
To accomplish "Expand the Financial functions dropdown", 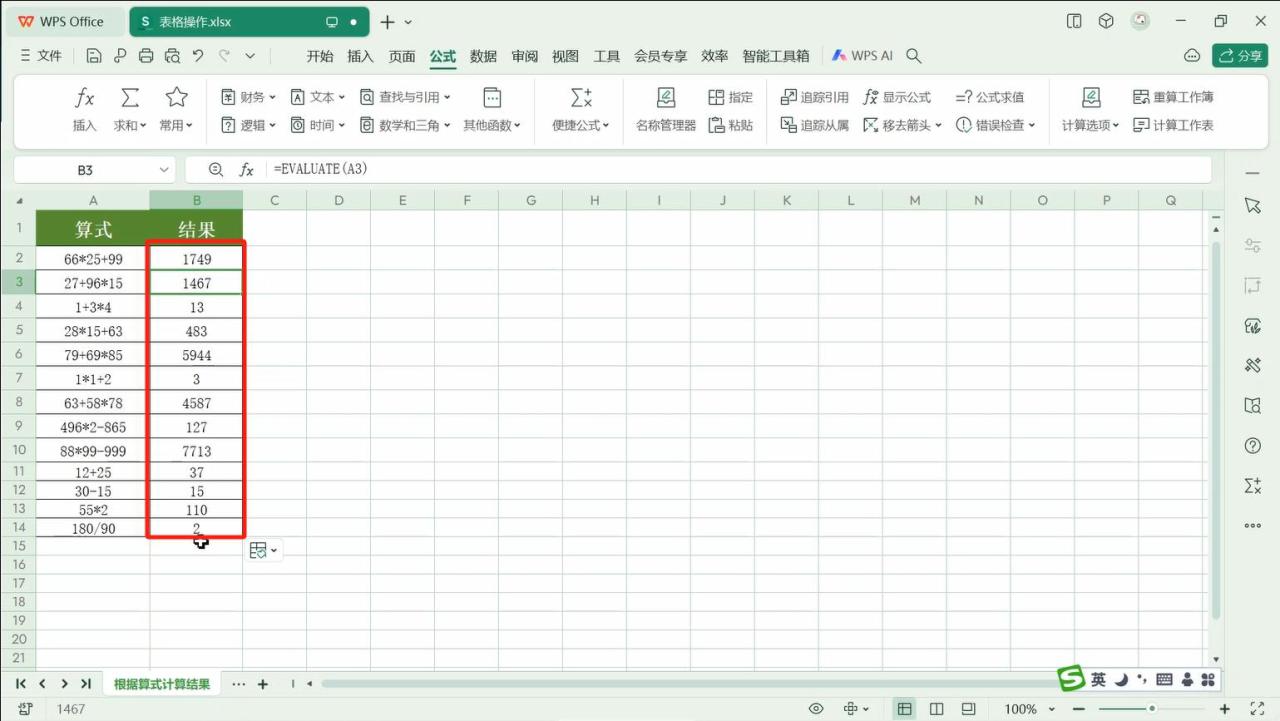I will [x=248, y=97].
